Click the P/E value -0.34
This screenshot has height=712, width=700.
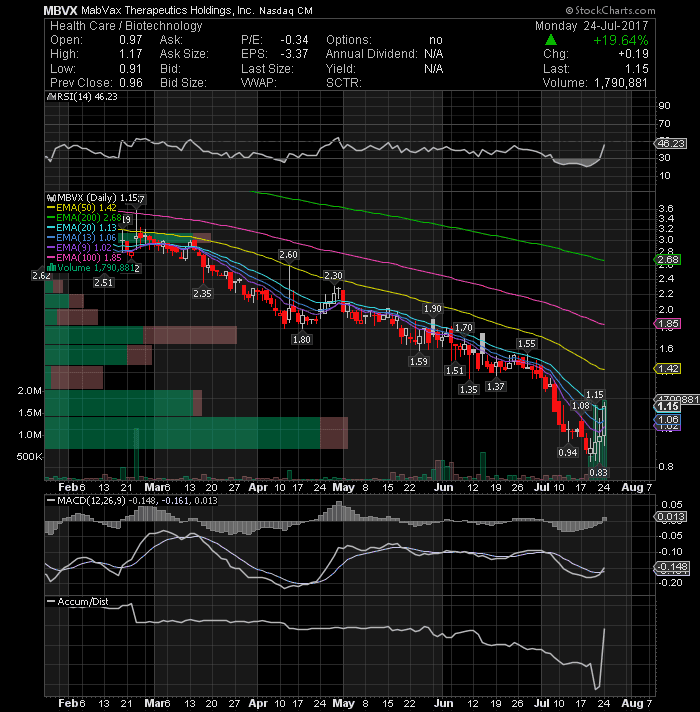294,40
